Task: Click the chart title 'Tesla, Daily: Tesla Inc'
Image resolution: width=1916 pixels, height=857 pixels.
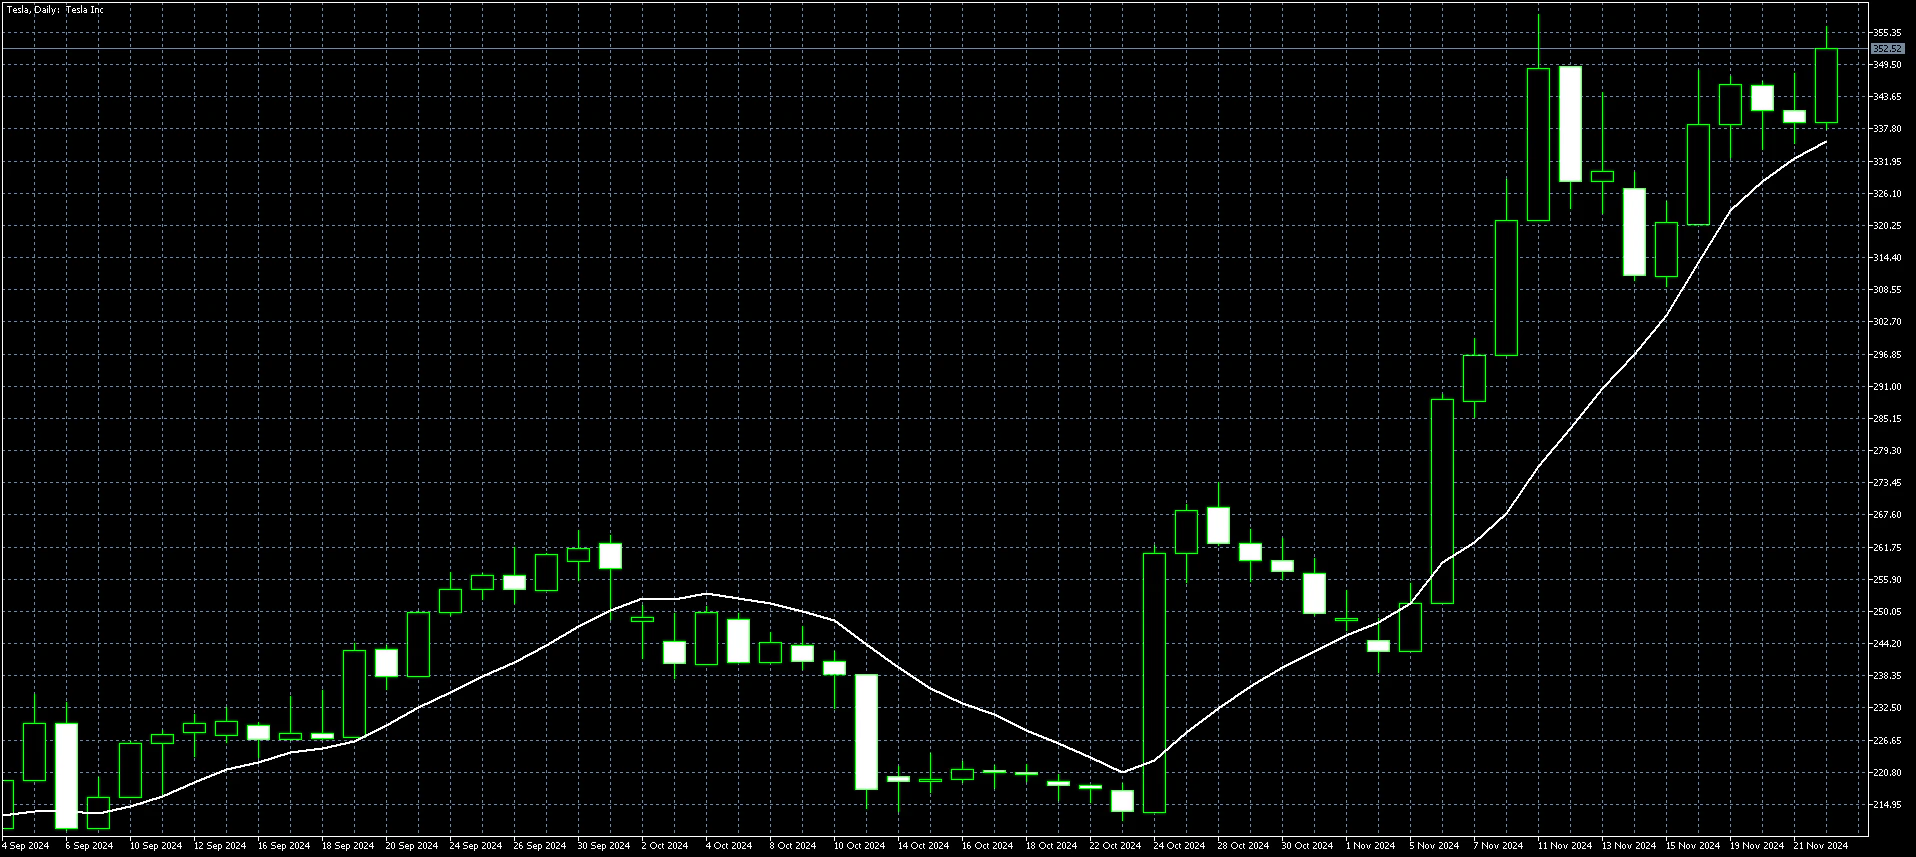Action: click(55, 10)
